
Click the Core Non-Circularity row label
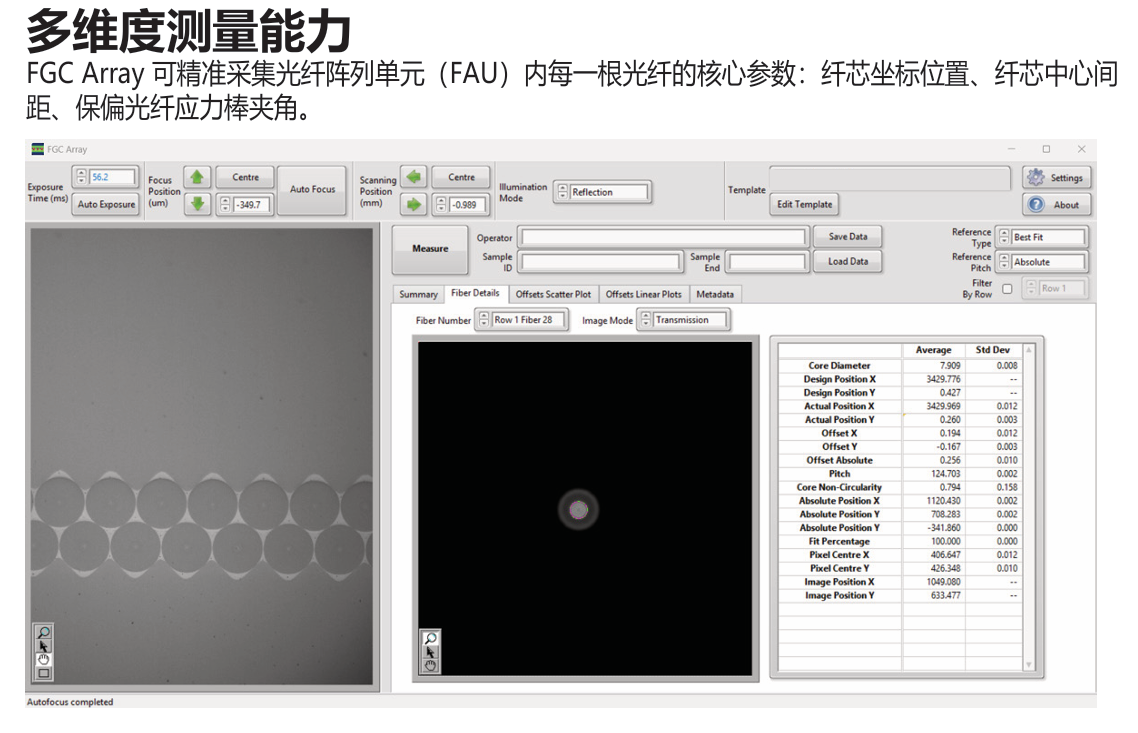click(839, 487)
